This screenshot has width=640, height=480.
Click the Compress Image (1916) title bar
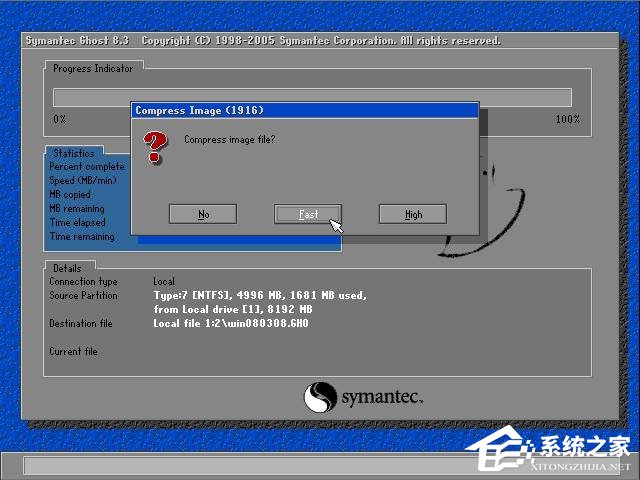coord(304,110)
